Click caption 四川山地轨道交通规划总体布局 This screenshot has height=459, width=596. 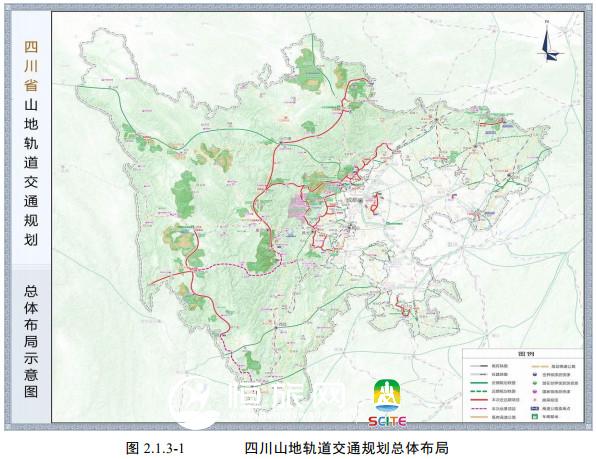(346, 448)
